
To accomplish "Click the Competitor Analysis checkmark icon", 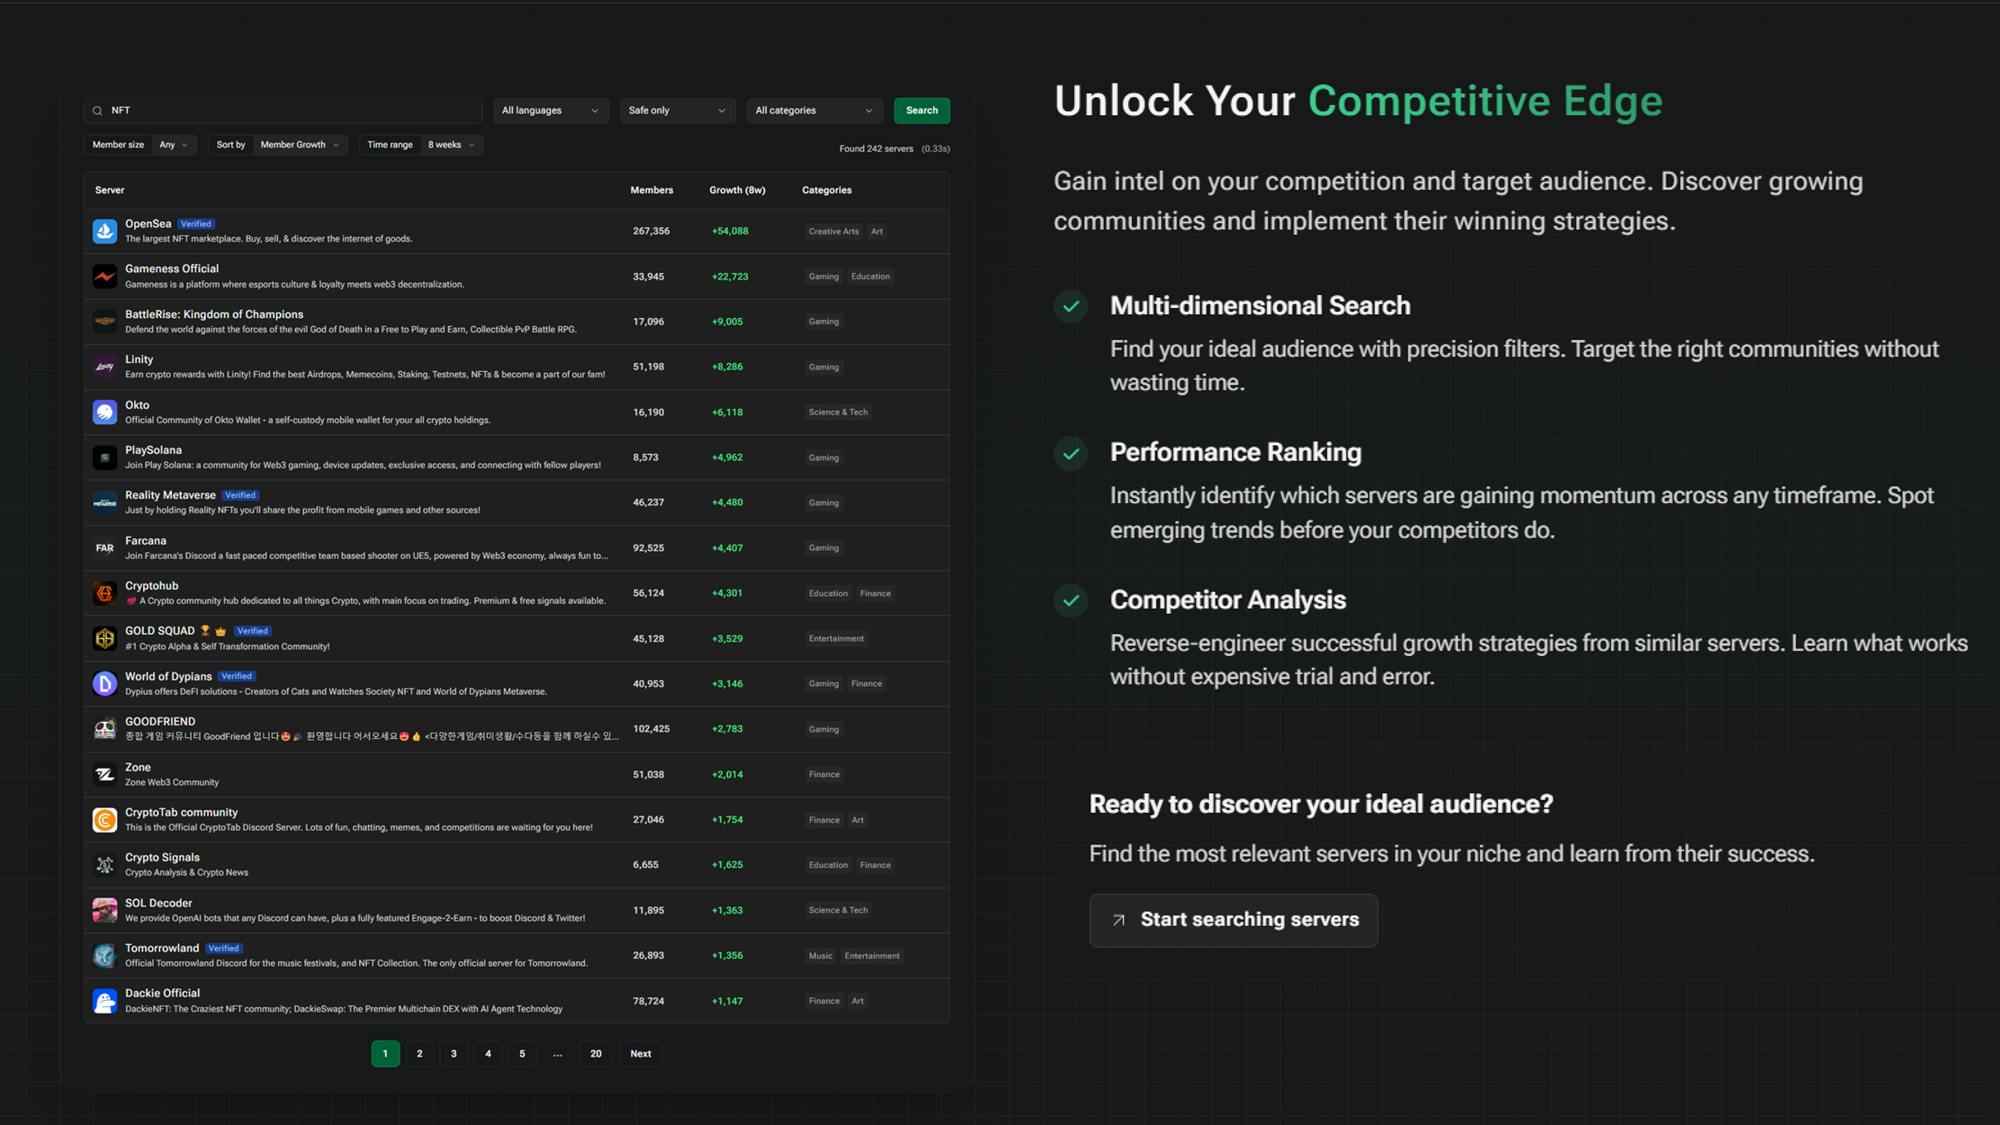I will [1071, 600].
